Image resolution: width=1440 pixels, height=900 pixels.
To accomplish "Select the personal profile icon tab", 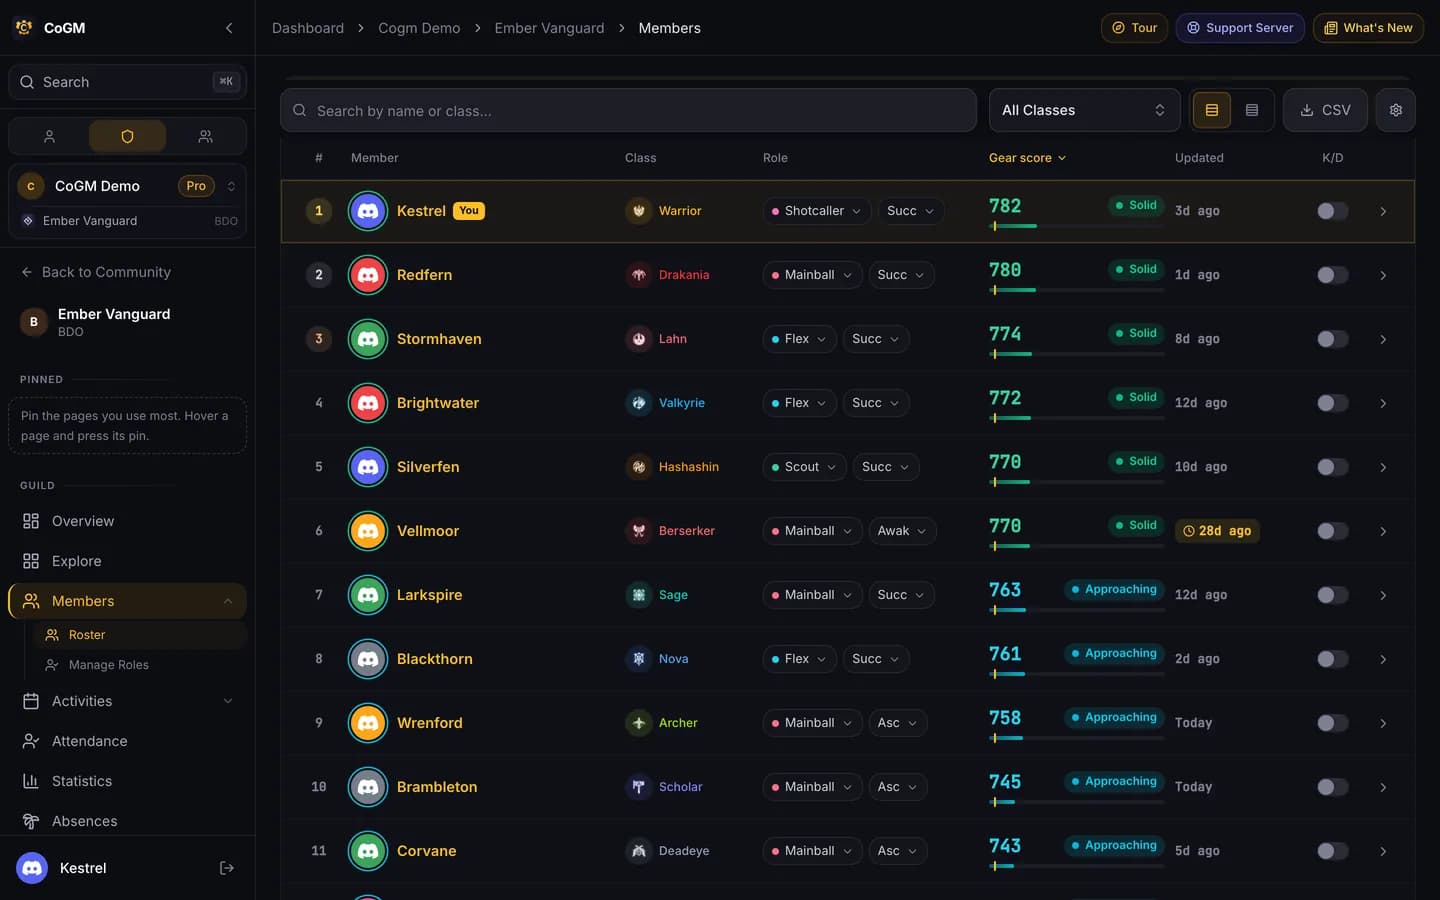I will (x=49, y=136).
